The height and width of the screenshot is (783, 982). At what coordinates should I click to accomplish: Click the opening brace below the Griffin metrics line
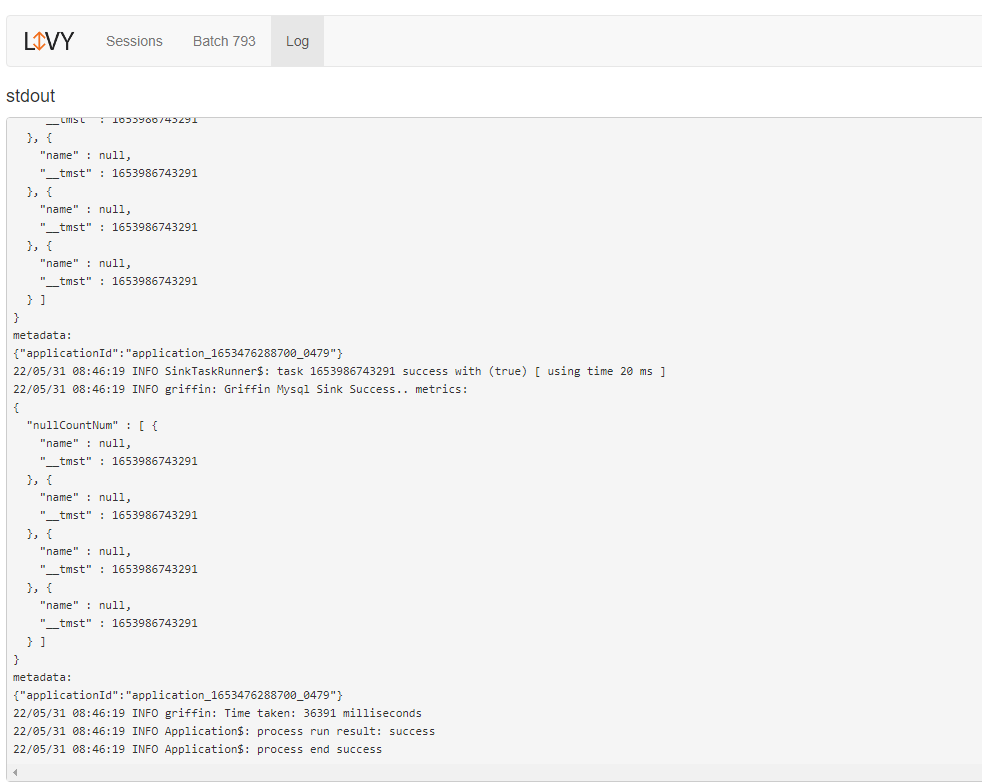[16, 407]
